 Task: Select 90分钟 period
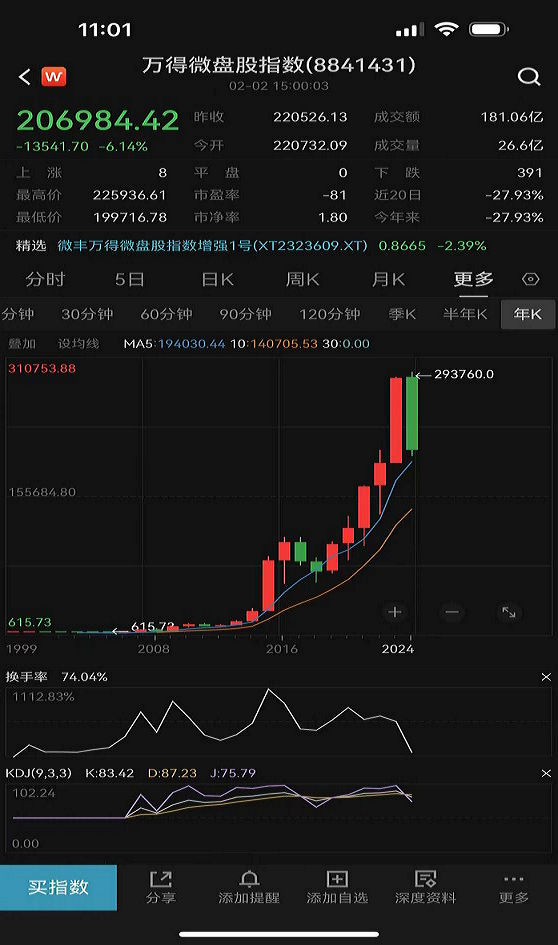point(245,314)
